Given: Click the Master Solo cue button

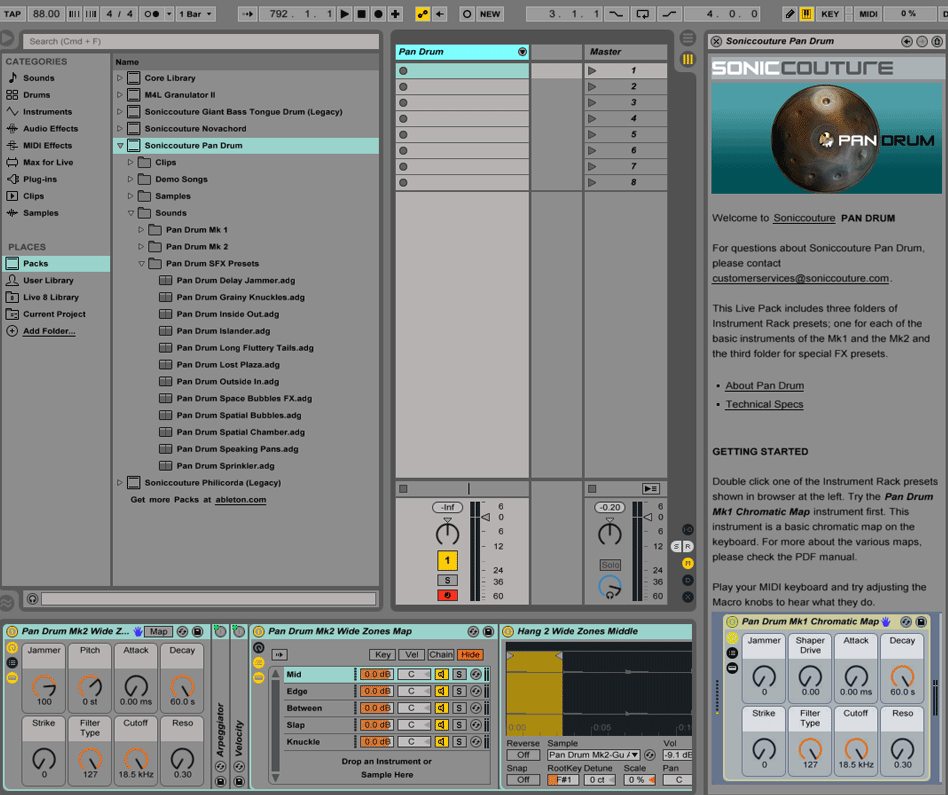Looking at the screenshot, I should tap(610, 565).
